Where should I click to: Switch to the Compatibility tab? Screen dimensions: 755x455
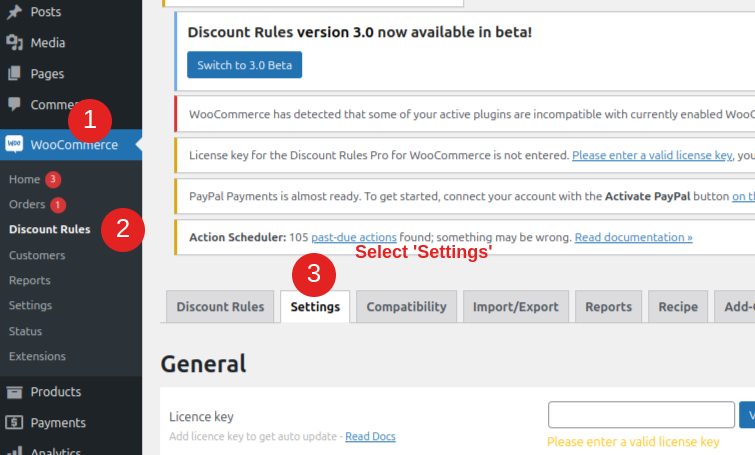click(x=406, y=307)
